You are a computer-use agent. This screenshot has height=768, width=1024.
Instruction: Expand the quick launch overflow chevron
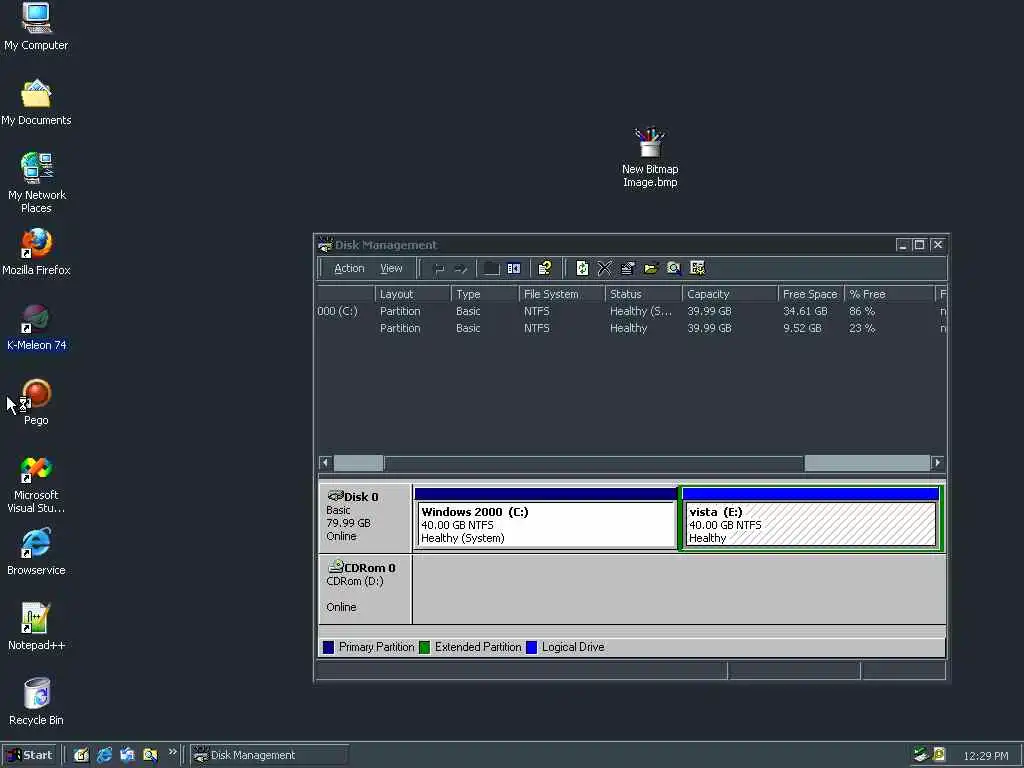tap(172, 752)
